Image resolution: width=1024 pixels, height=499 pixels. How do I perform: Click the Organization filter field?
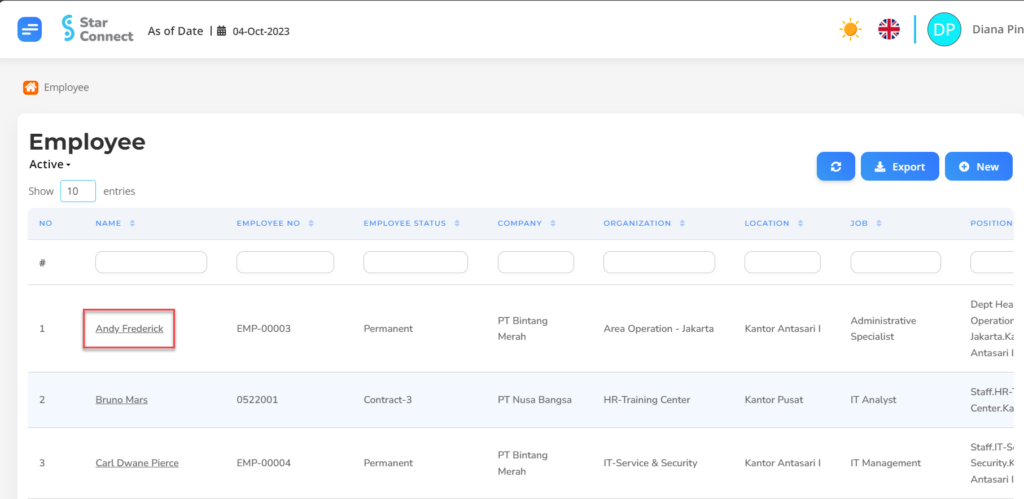[659, 262]
